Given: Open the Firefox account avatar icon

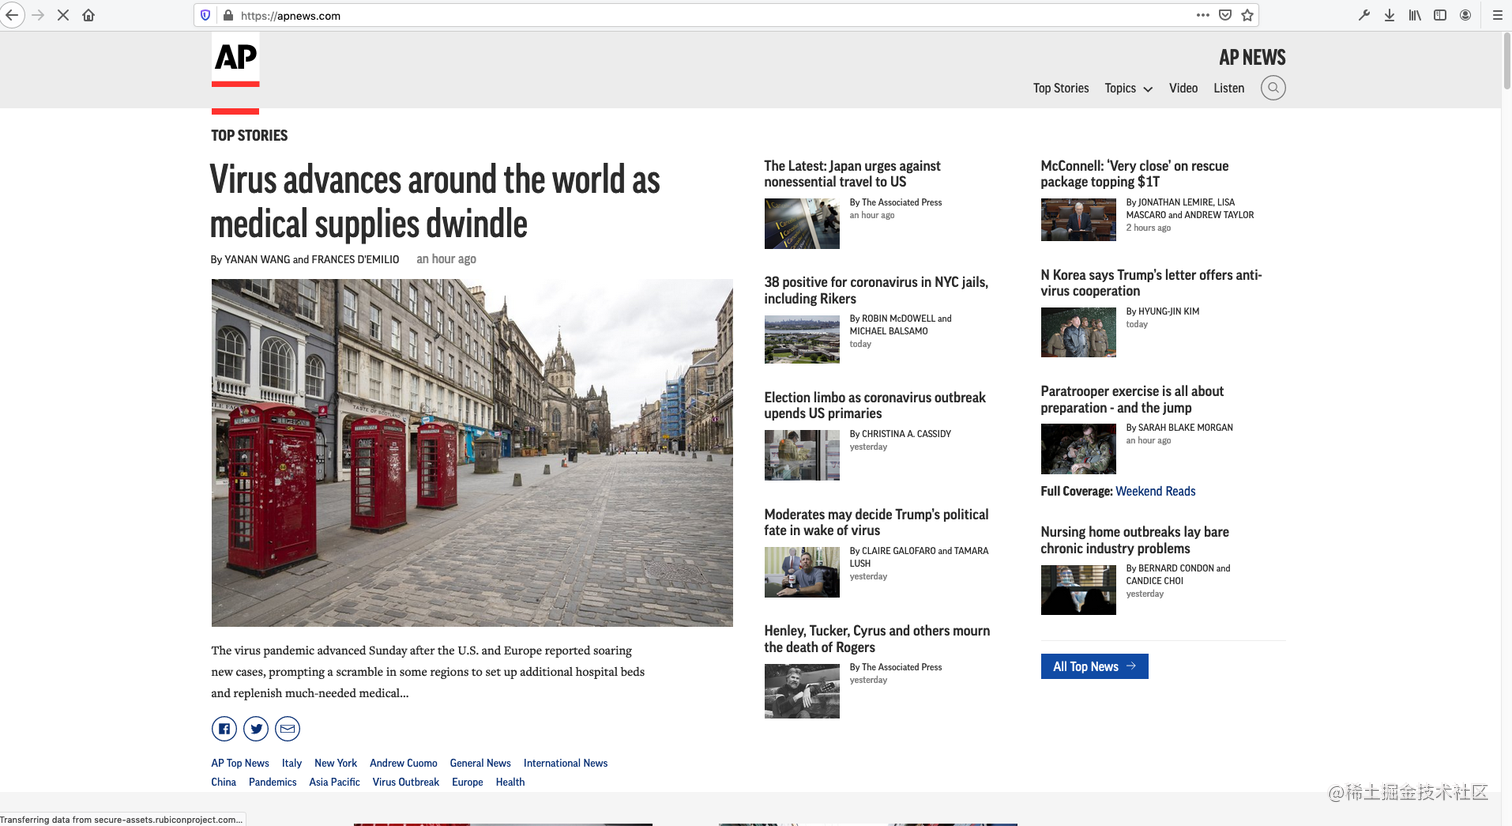Looking at the screenshot, I should click(1465, 15).
